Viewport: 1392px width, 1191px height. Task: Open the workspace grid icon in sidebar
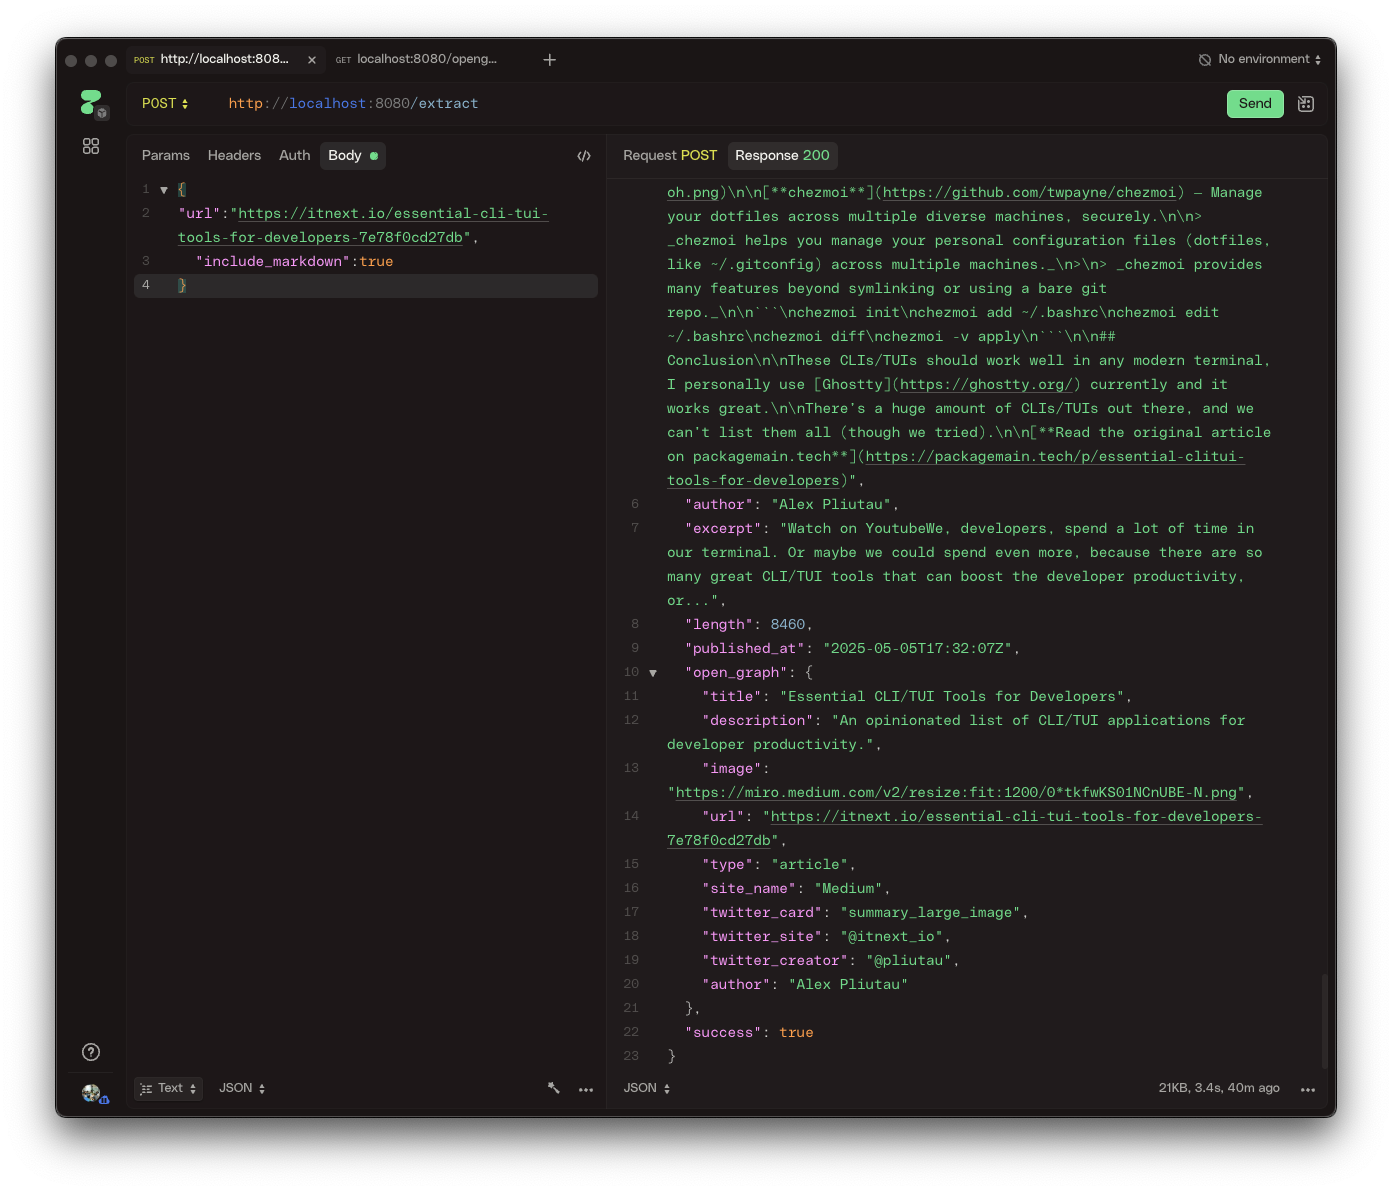click(x=91, y=146)
